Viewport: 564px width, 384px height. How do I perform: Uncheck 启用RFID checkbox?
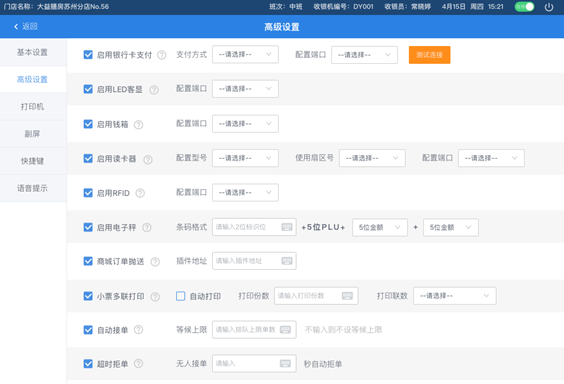tap(88, 193)
